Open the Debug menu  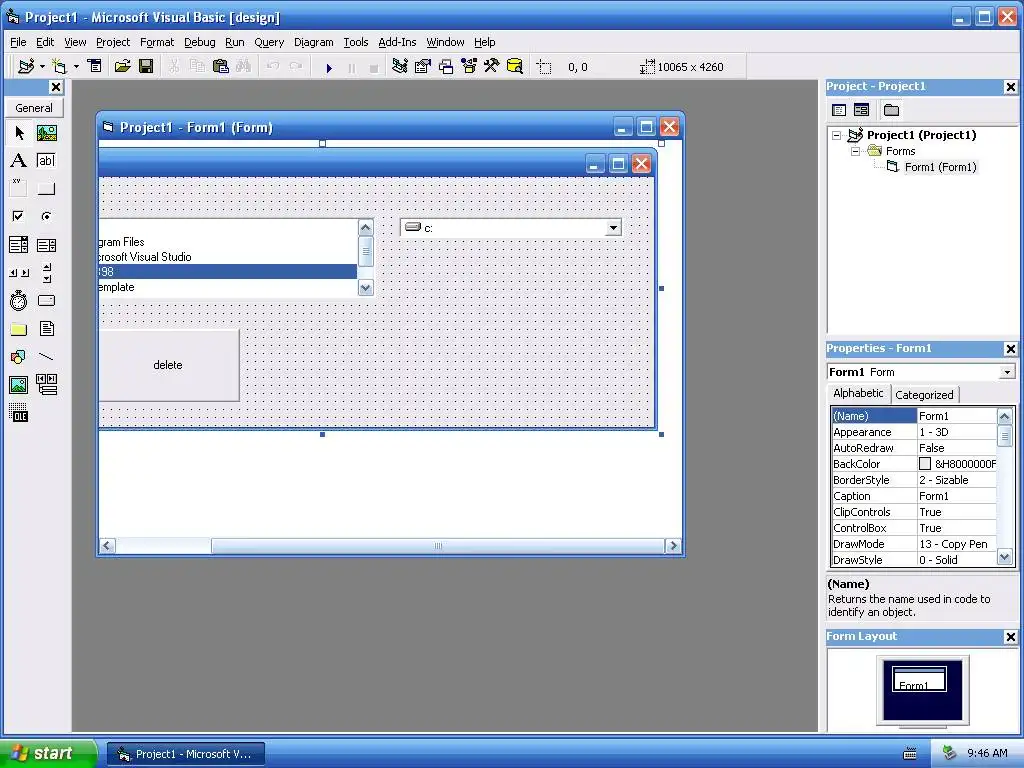200,42
